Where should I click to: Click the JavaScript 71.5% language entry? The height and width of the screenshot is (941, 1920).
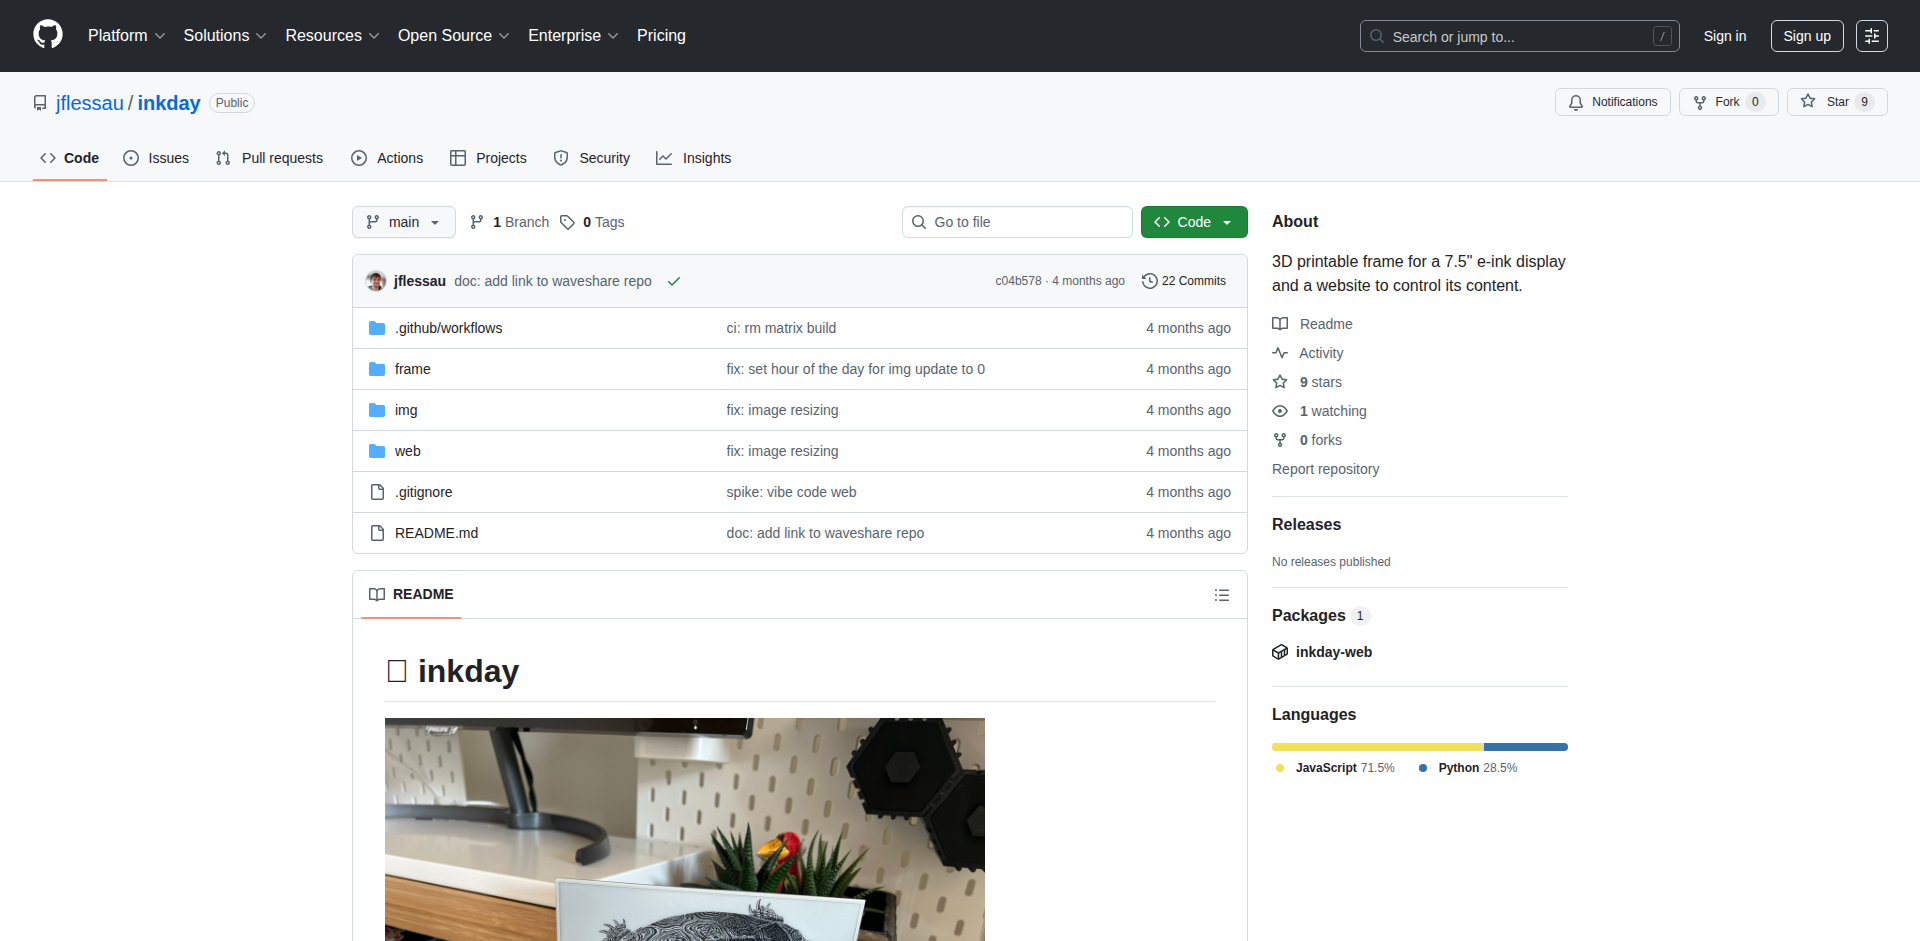point(1335,768)
